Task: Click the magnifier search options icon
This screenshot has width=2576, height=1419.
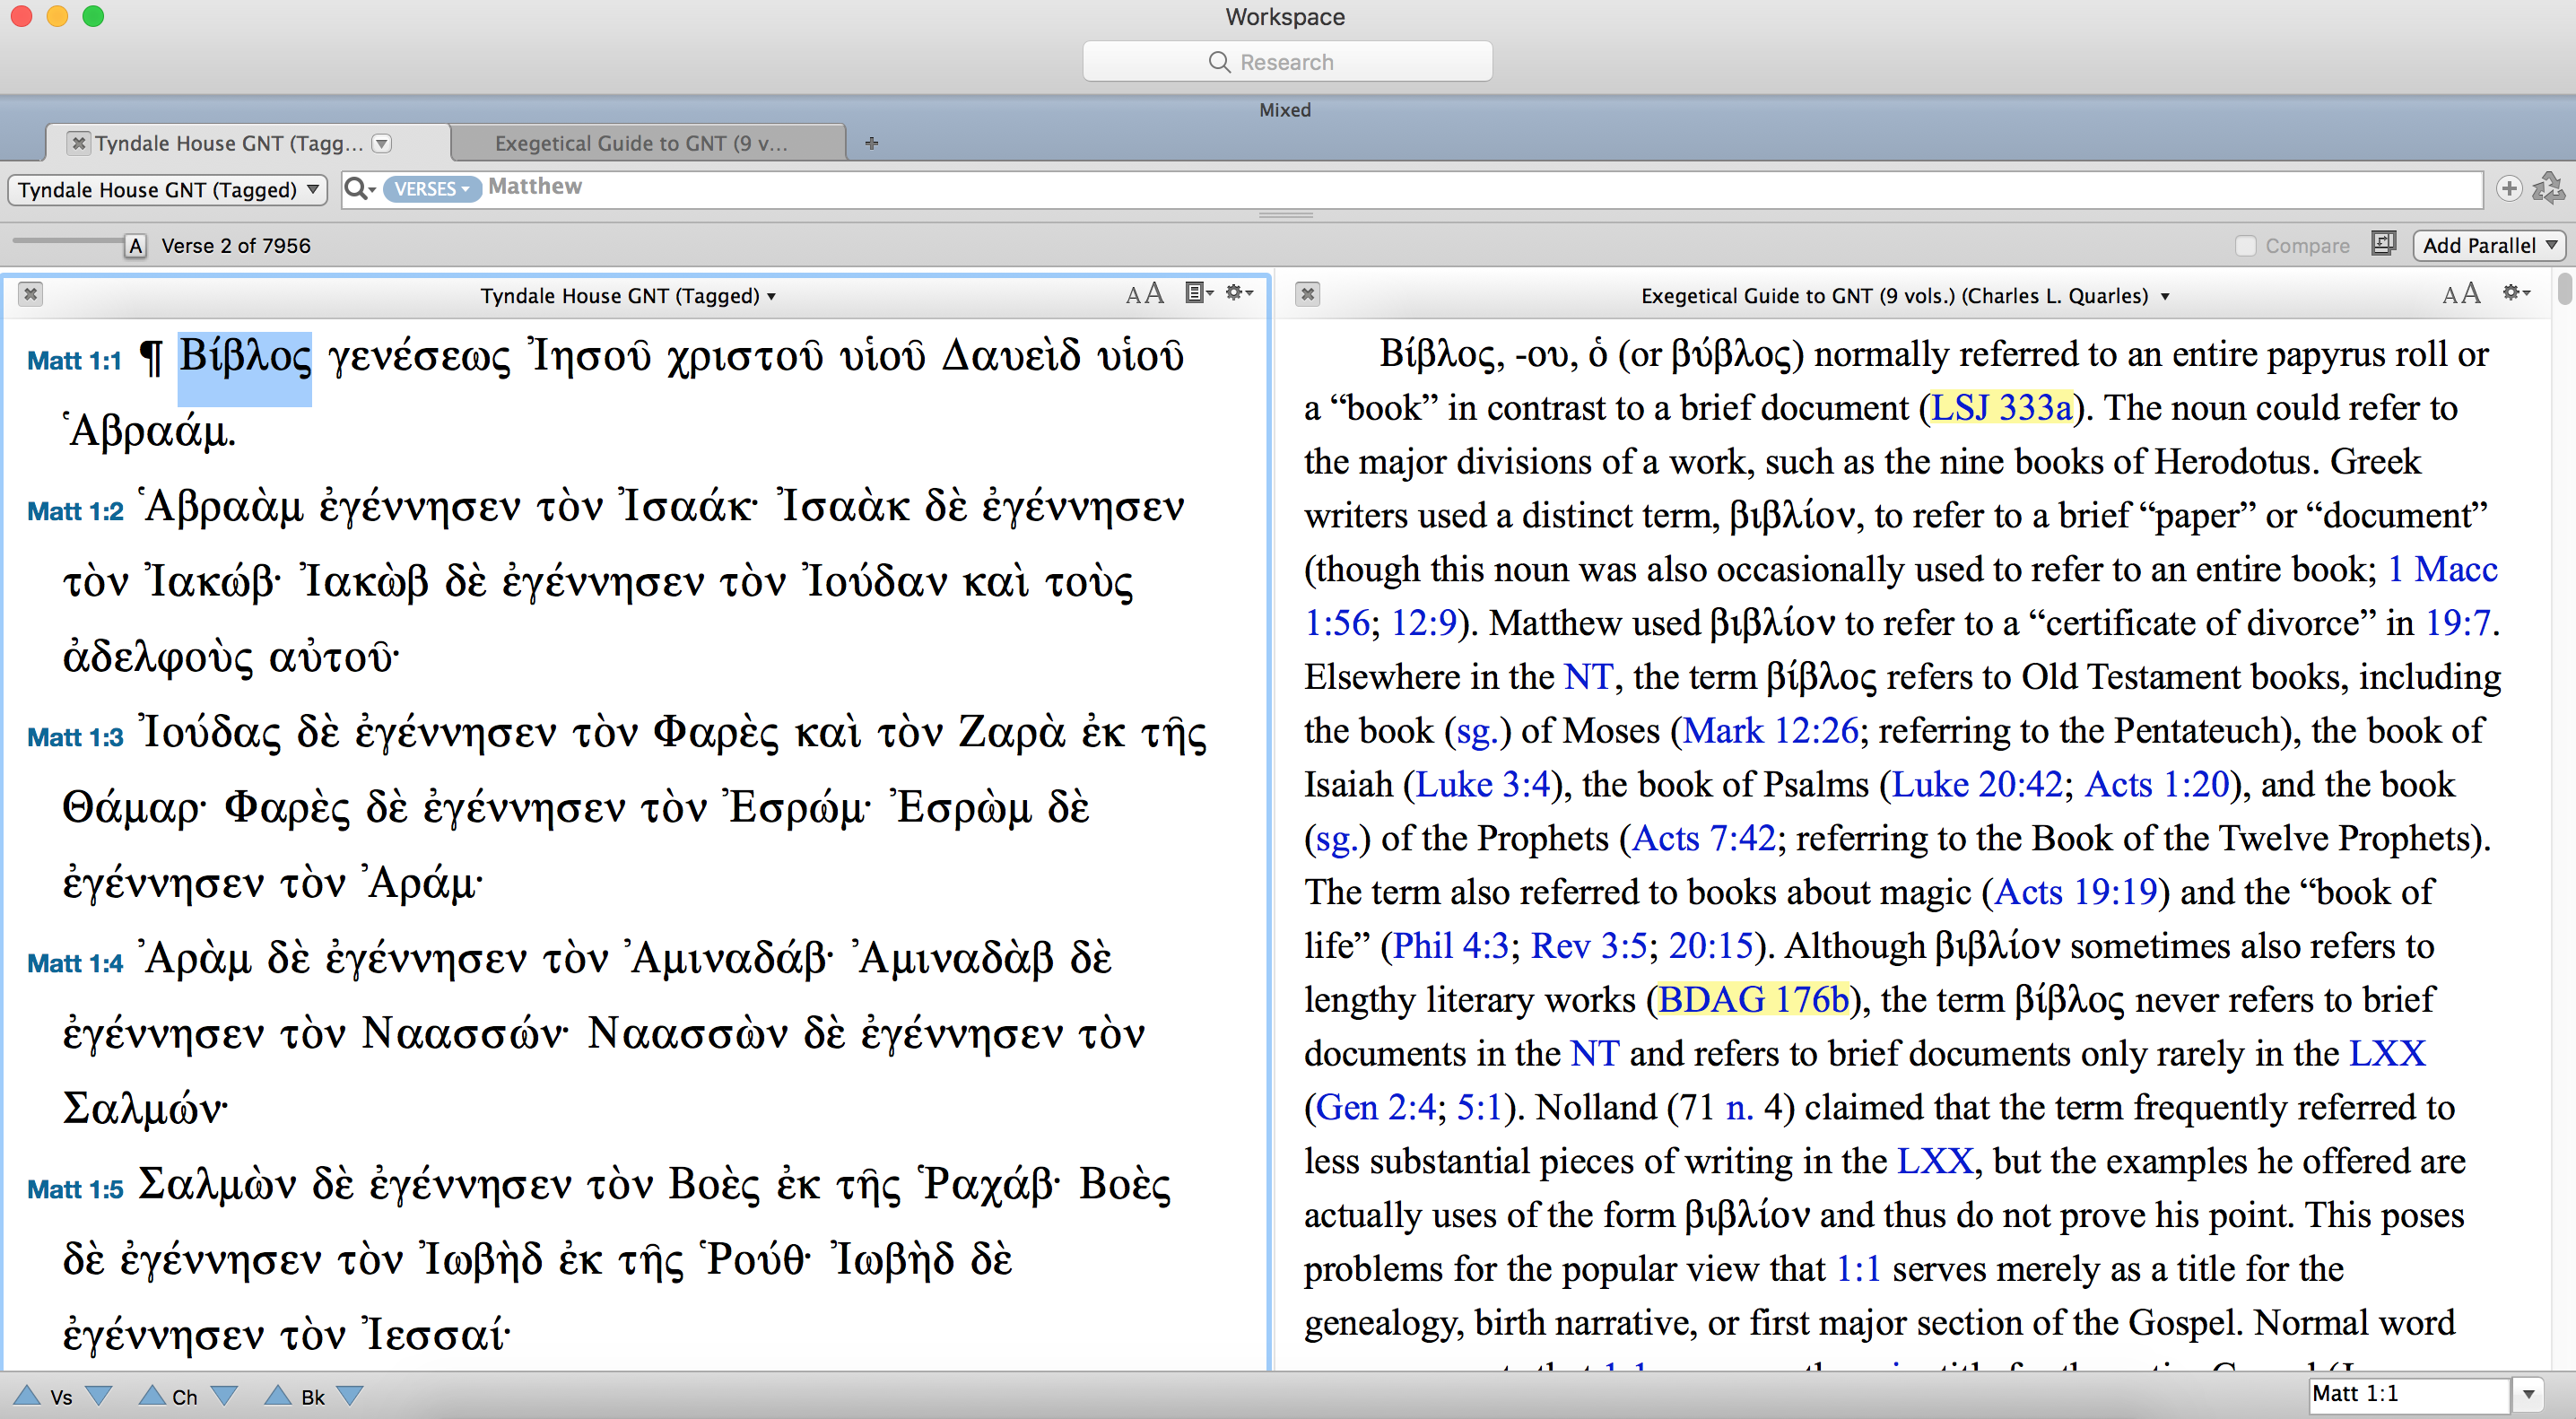Action: pos(359,188)
